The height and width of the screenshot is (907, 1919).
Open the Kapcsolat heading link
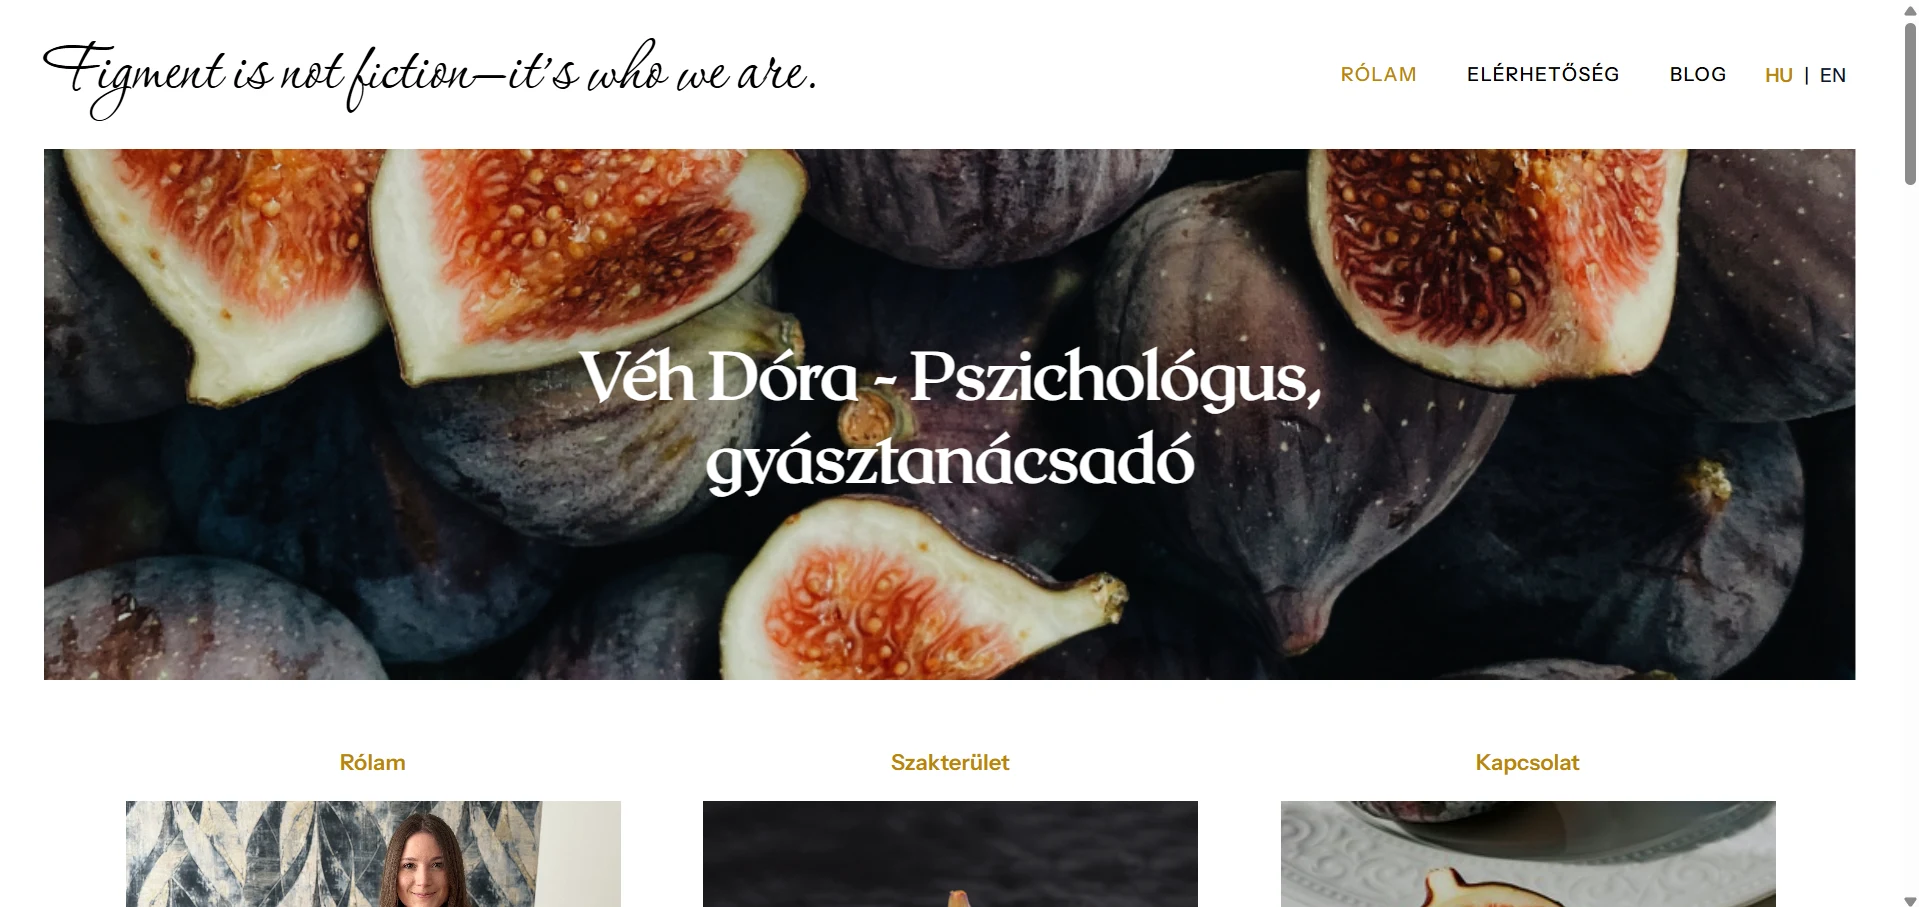pyautogui.click(x=1527, y=763)
